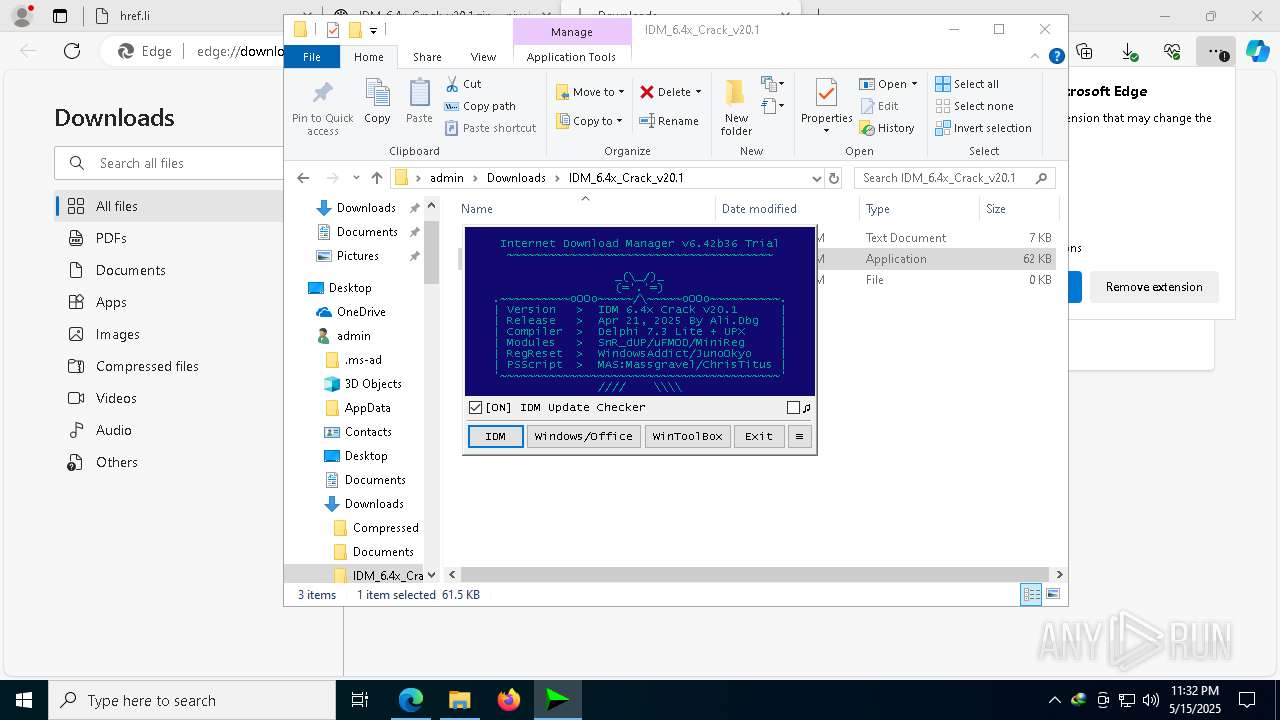Click the Search IDM_6.4x_Crack_v20.1 field
This screenshot has width=1280, height=720.
pyautogui.click(x=955, y=178)
